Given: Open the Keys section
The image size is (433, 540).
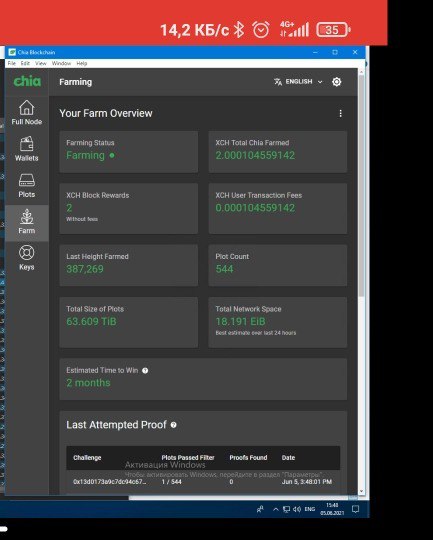Looking at the screenshot, I should [27, 258].
